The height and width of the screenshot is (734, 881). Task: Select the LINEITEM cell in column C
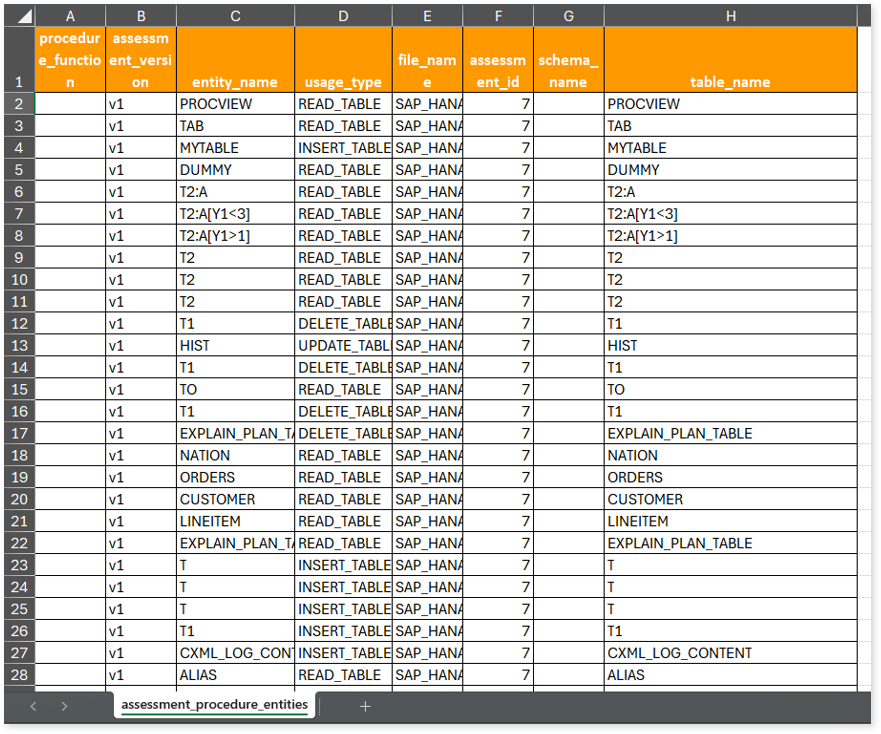pyautogui.click(x=235, y=521)
